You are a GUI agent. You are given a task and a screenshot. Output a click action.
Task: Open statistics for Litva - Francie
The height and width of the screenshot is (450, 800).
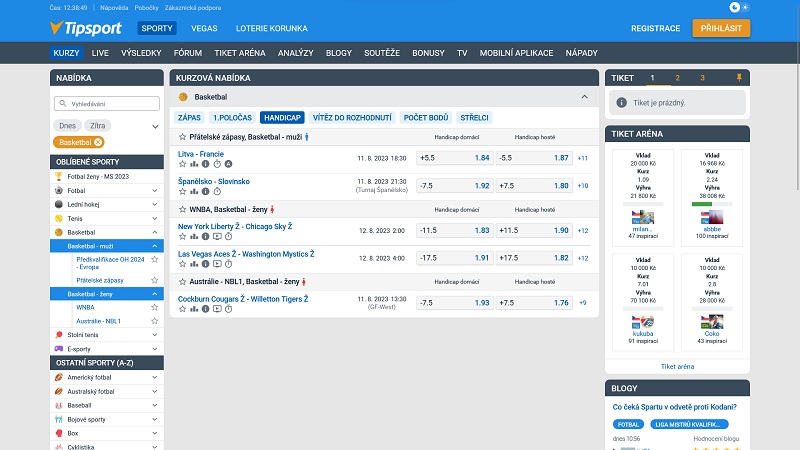pyautogui.click(x=194, y=164)
